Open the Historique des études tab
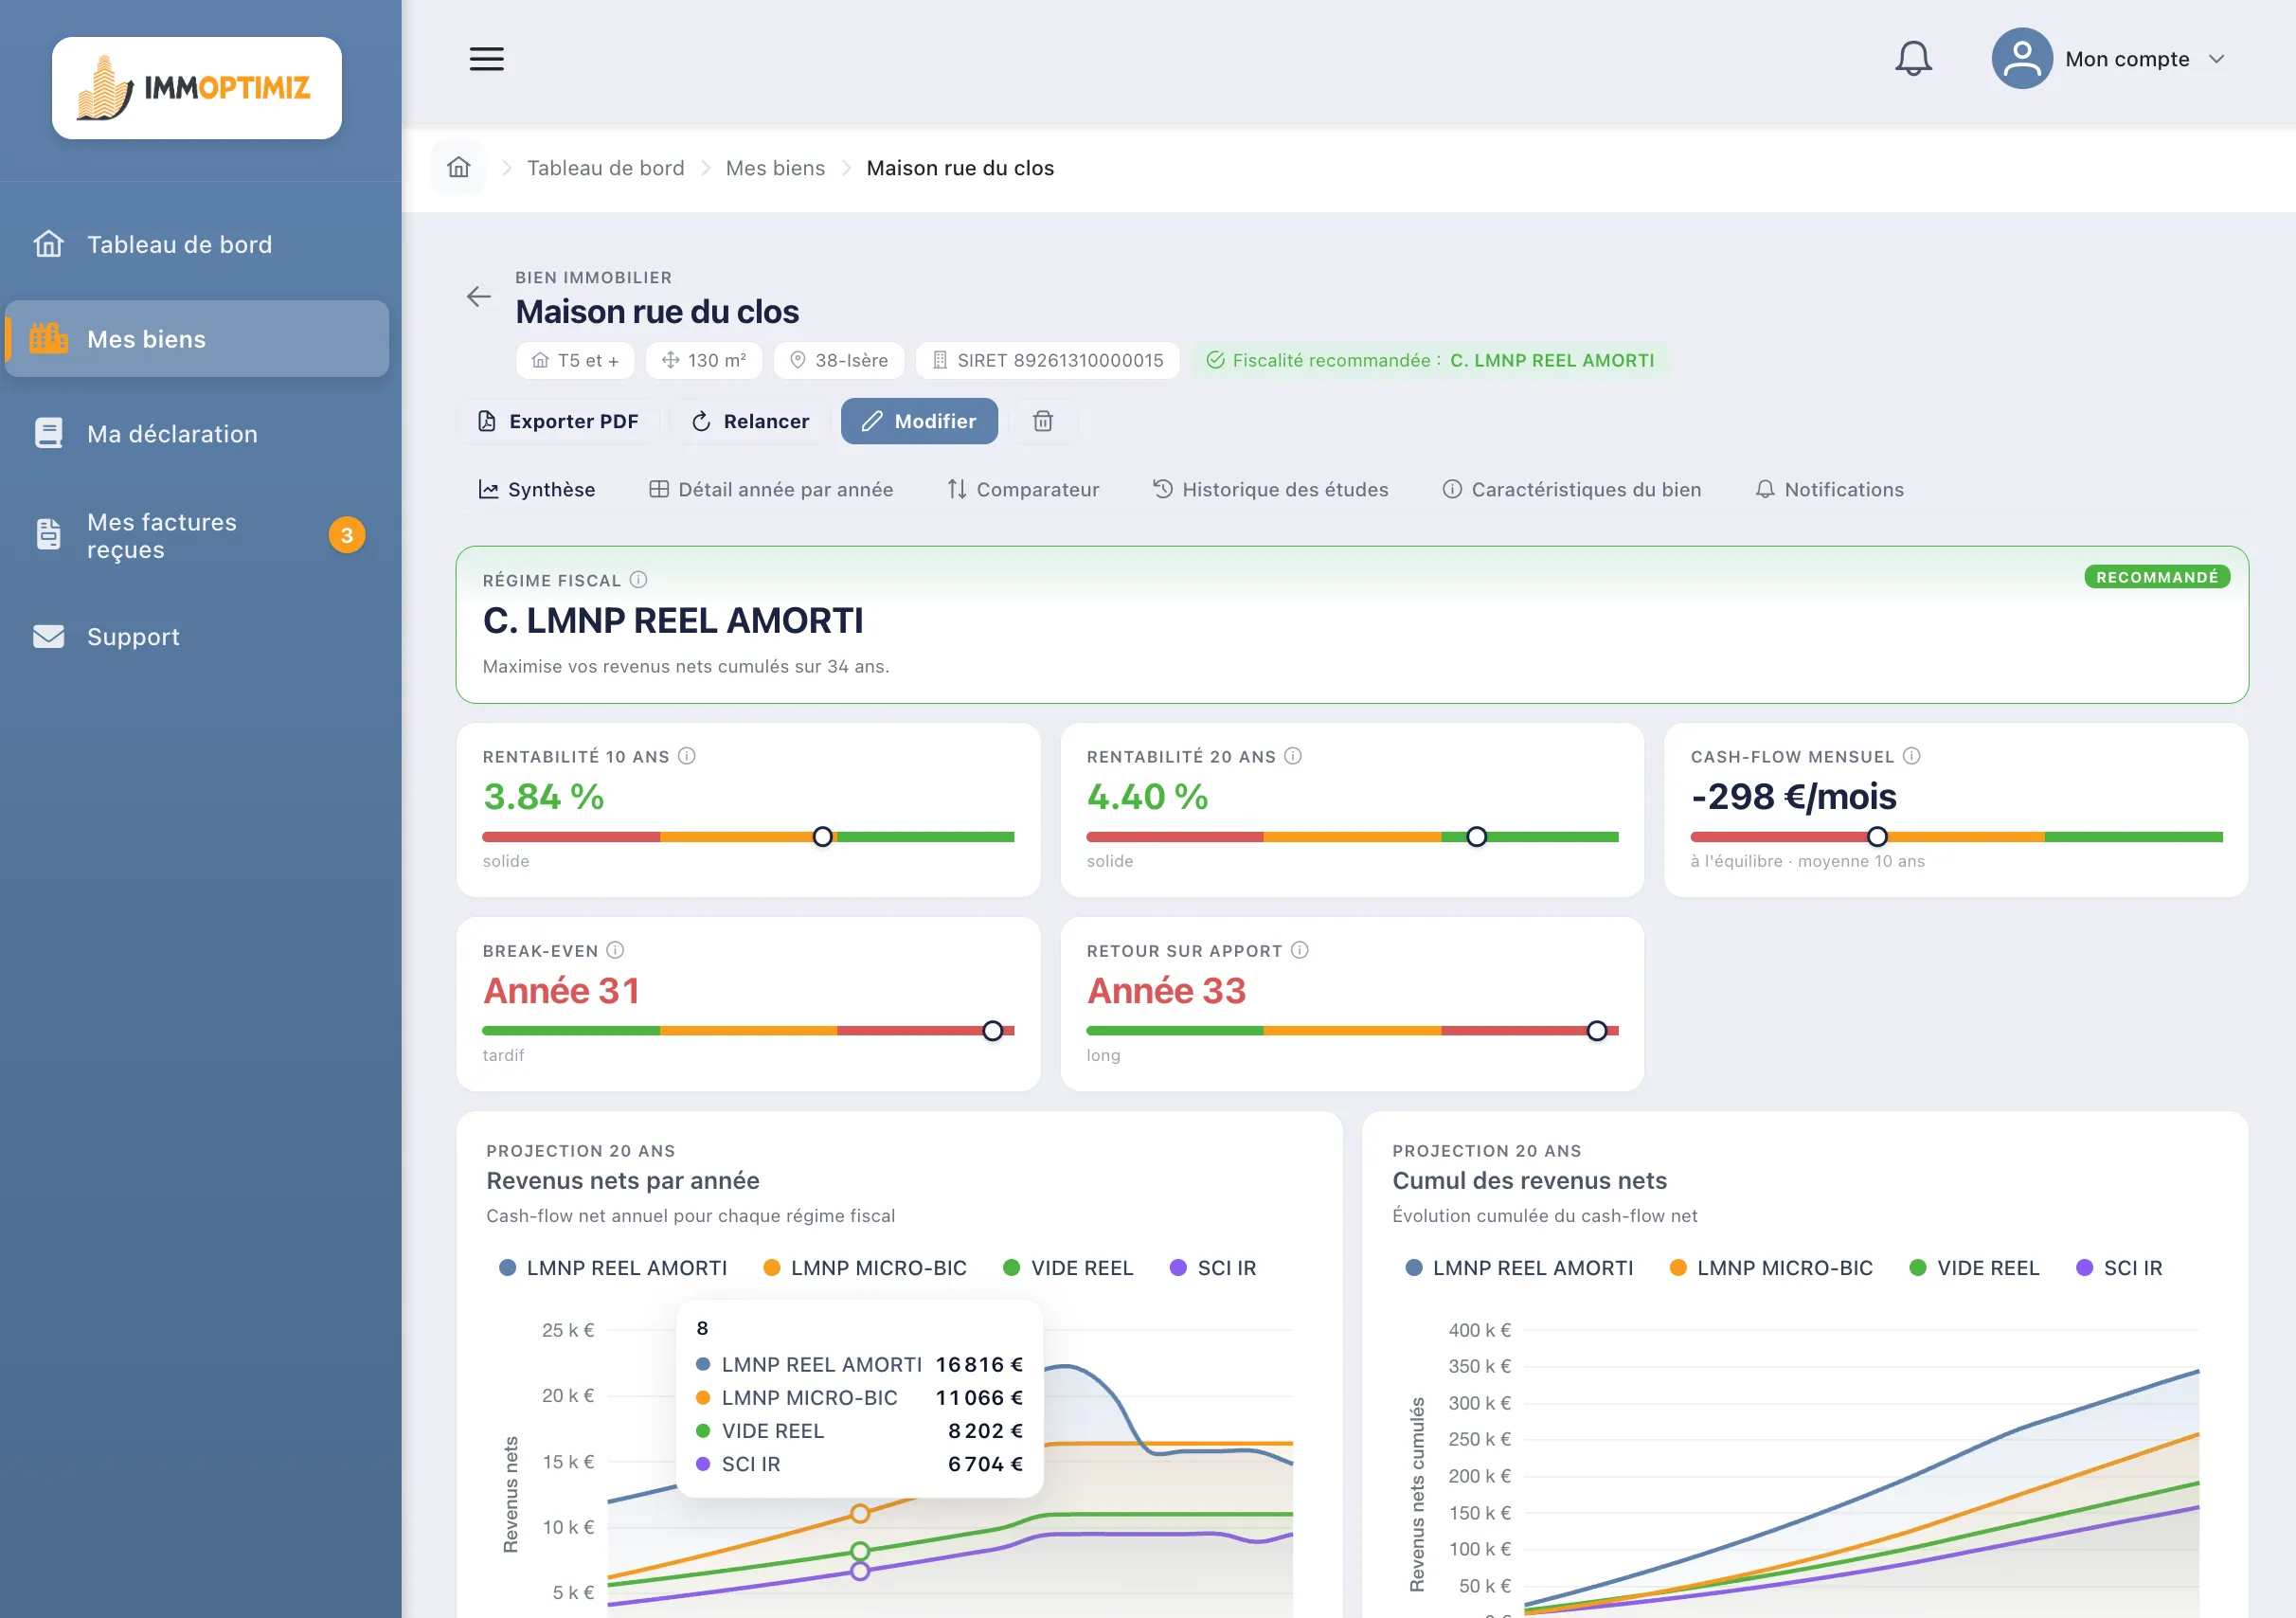Viewport: 2296px width, 1618px height. tap(1271, 489)
